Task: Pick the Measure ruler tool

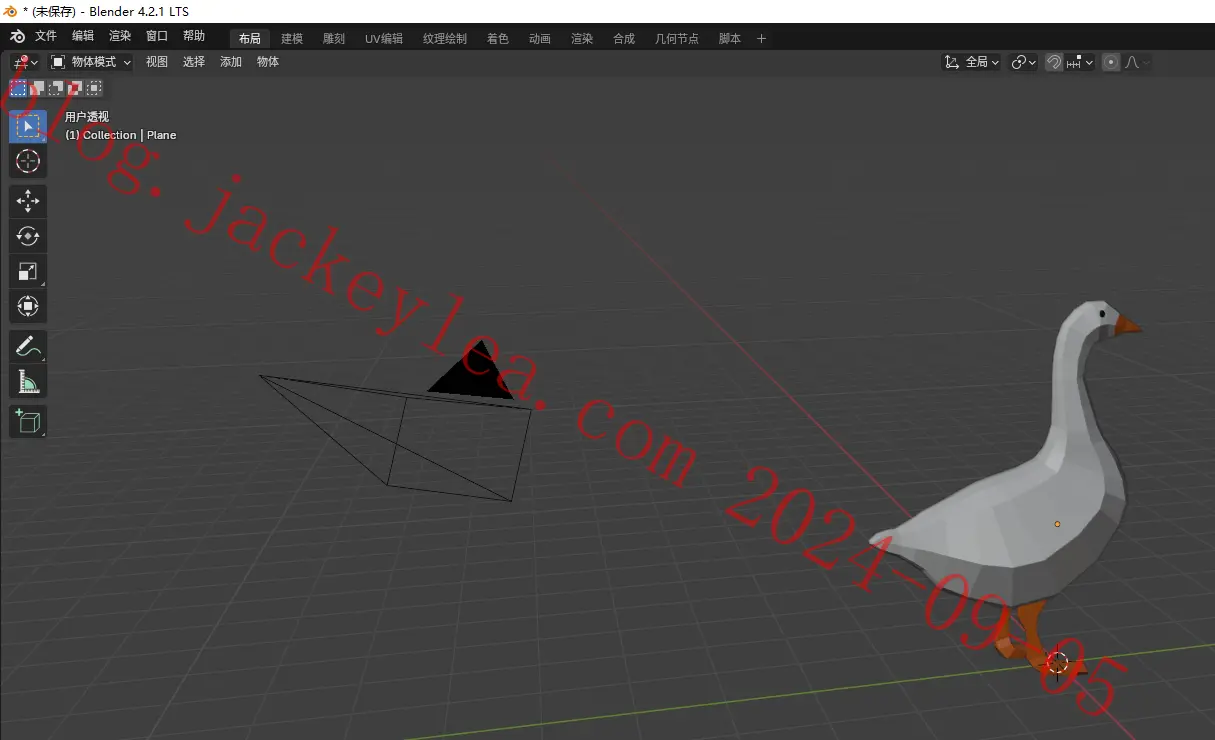Action: pos(28,382)
